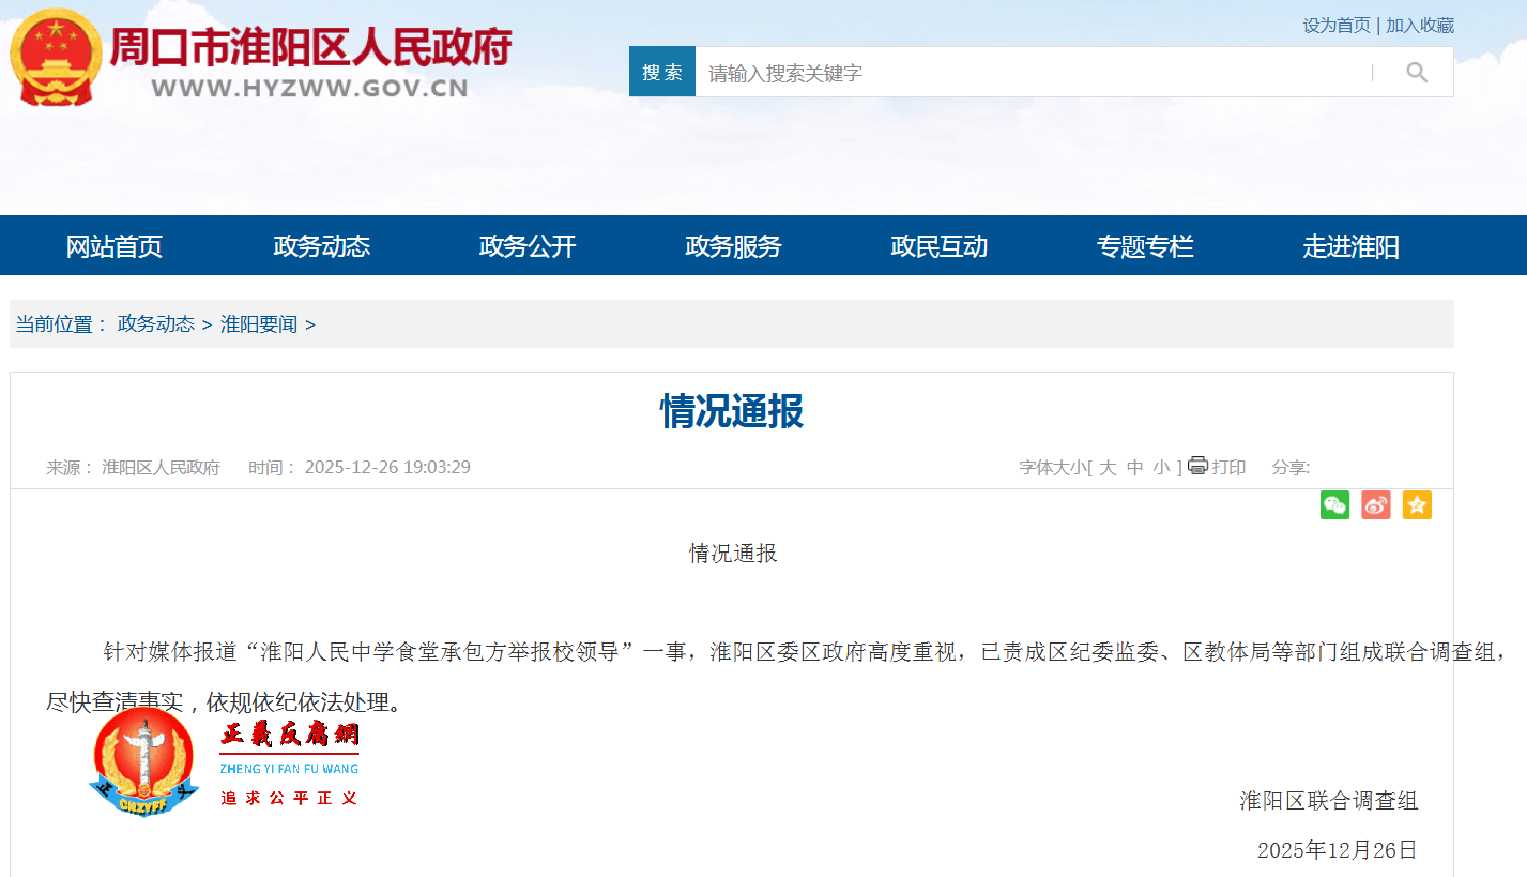This screenshot has width=1527, height=877.
Task: Open the 走进淮阳 navigation menu
Action: (x=1351, y=246)
